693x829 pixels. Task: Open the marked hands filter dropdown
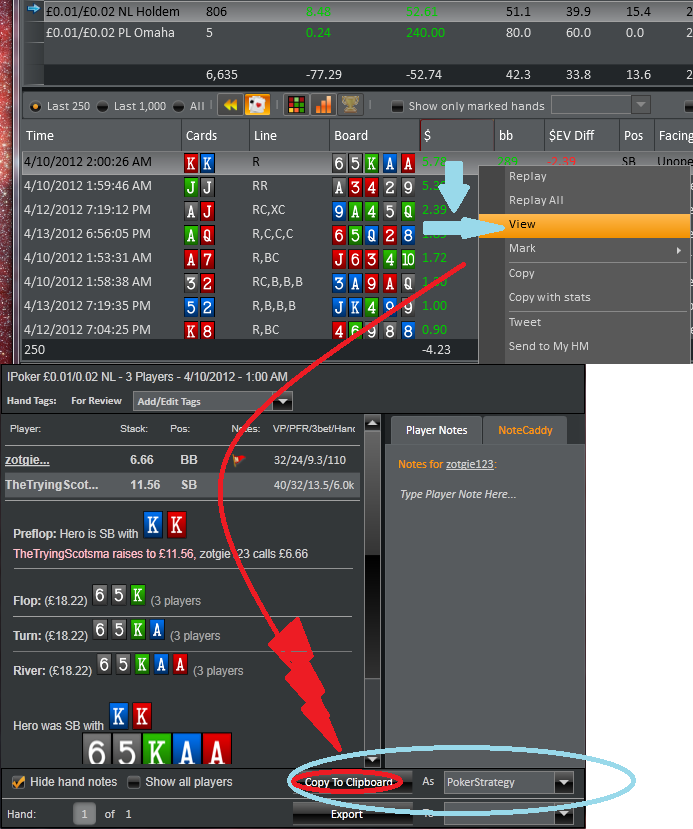coord(641,105)
